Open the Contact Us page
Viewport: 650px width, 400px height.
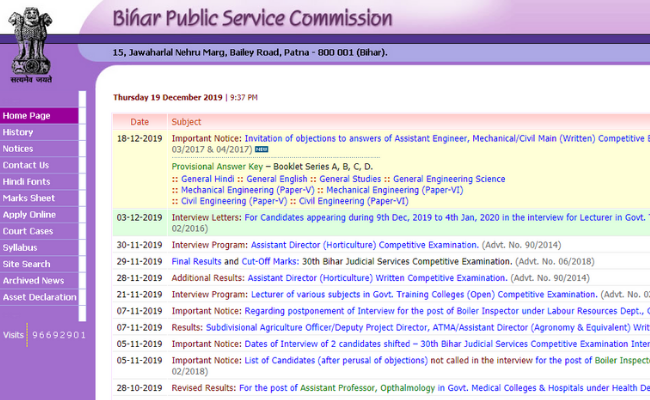point(25,165)
